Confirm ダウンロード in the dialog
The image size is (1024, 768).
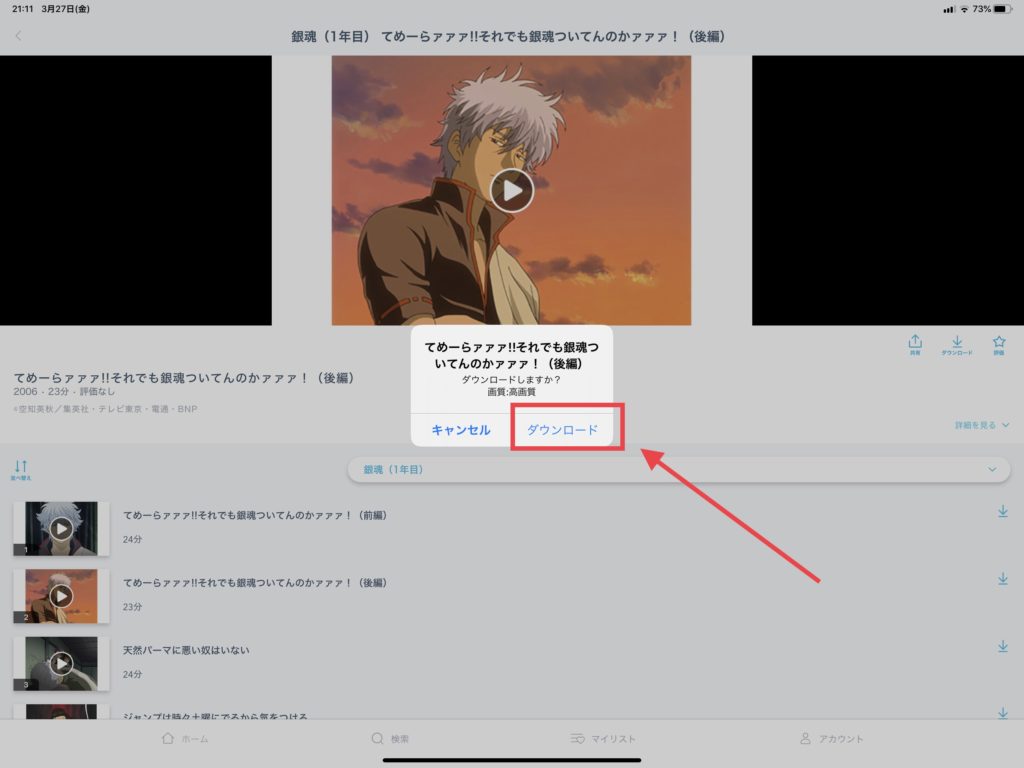click(x=562, y=430)
